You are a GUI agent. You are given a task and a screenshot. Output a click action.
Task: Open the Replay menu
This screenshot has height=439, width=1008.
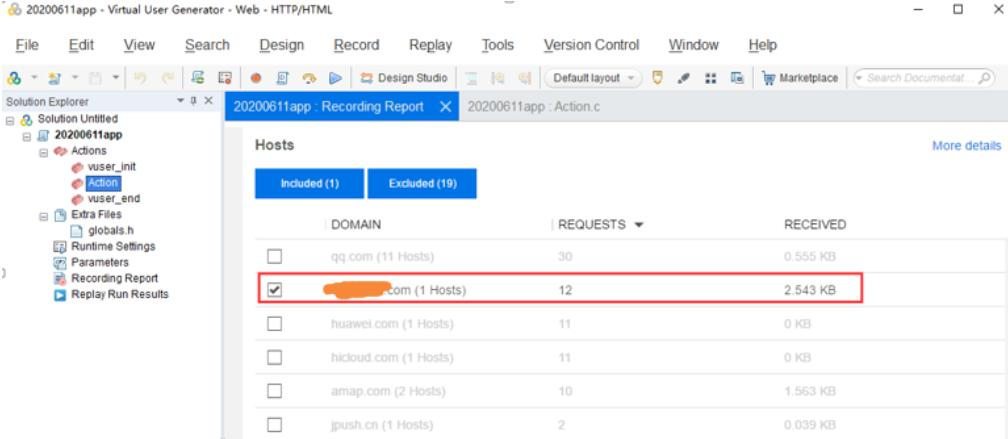pyautogui.click(x=430, y=45)
